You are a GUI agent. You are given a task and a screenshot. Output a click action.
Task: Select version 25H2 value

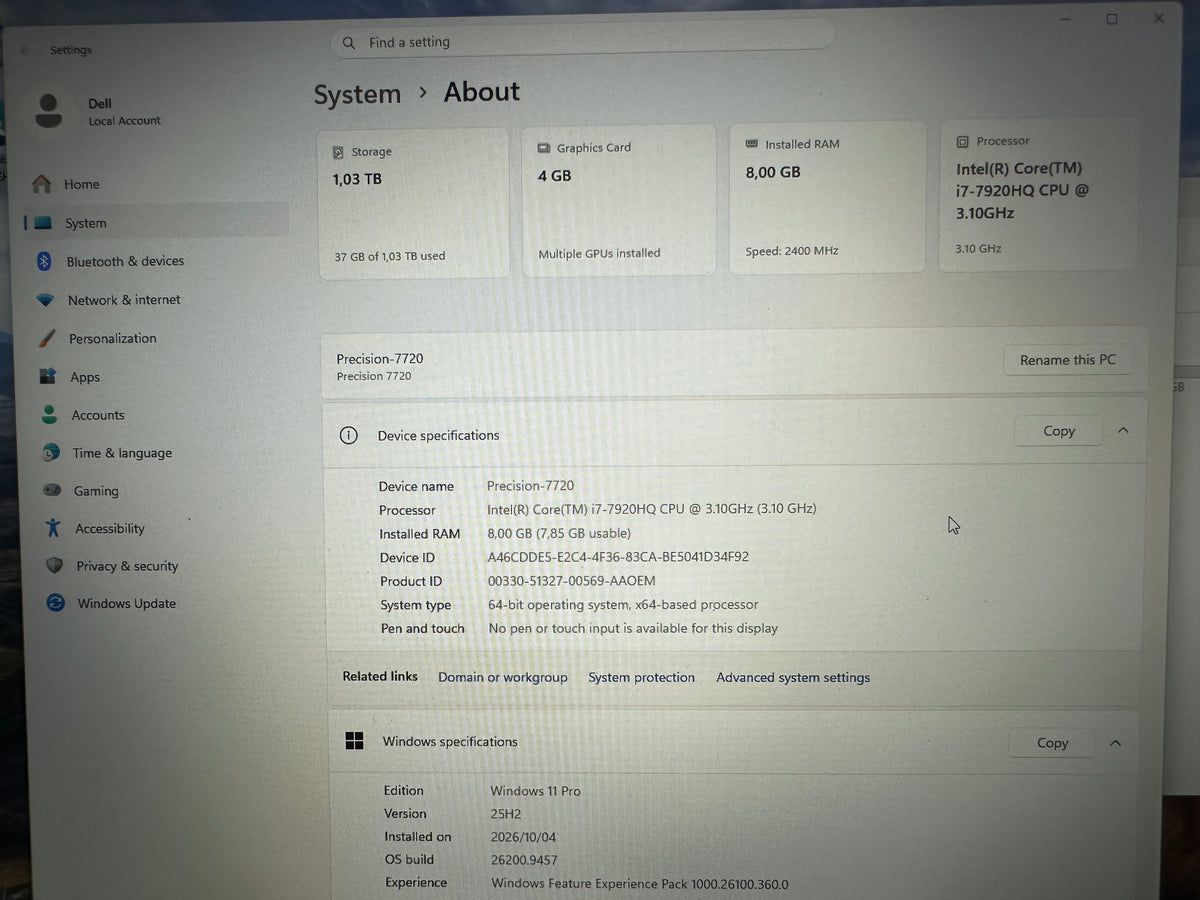click(506, 814)
